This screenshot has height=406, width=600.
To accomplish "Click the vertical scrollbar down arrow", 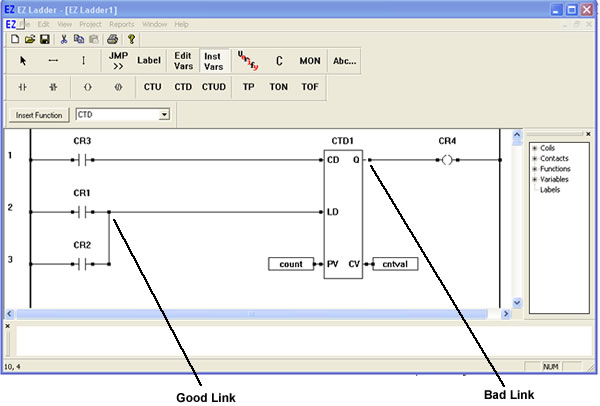I will [517, 302].
